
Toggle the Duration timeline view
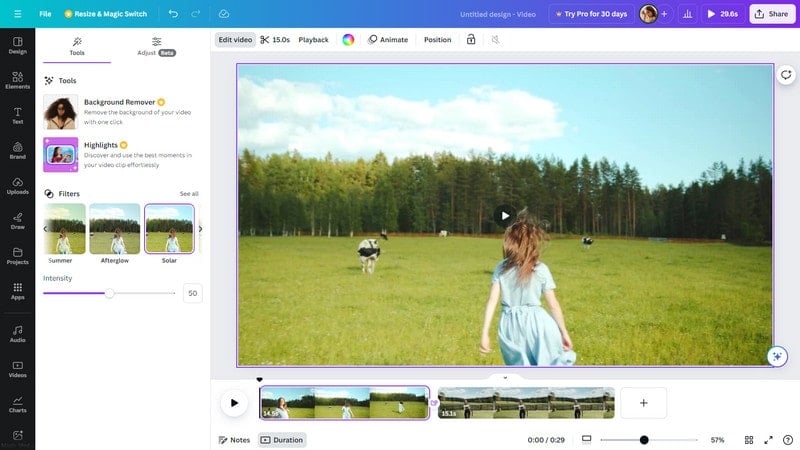click(x=282, y=440)
